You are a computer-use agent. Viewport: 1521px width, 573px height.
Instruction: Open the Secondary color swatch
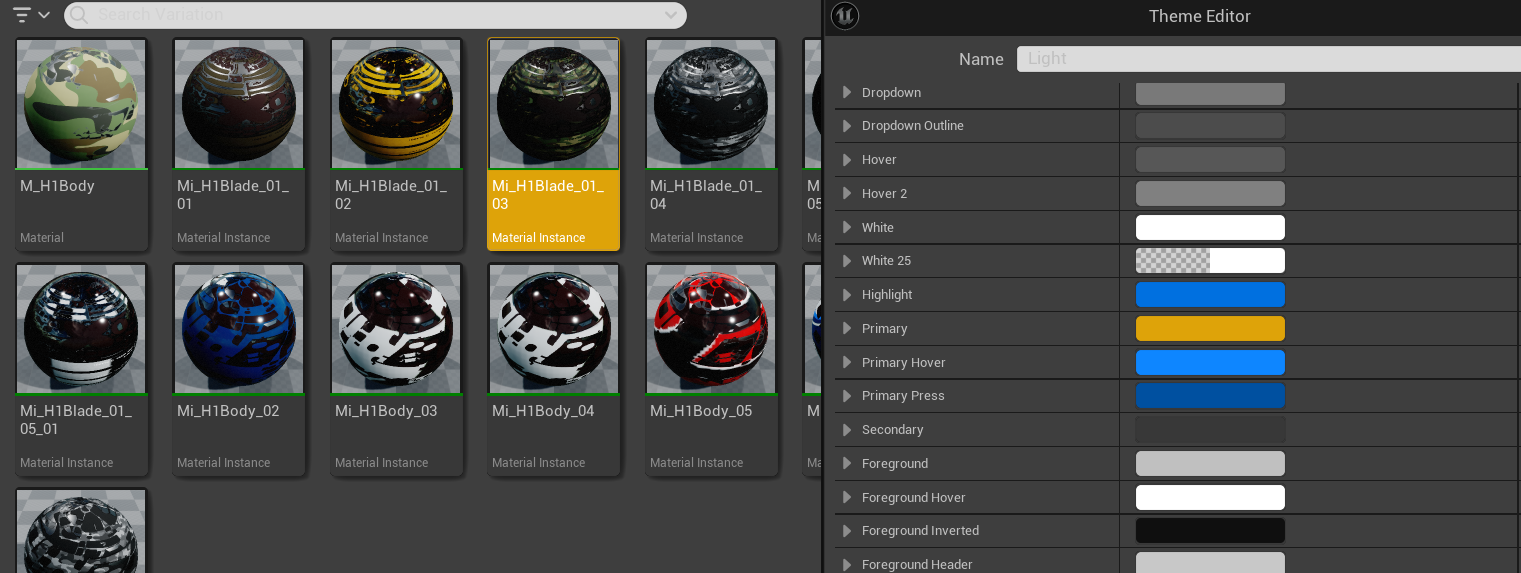point(1210,430)
